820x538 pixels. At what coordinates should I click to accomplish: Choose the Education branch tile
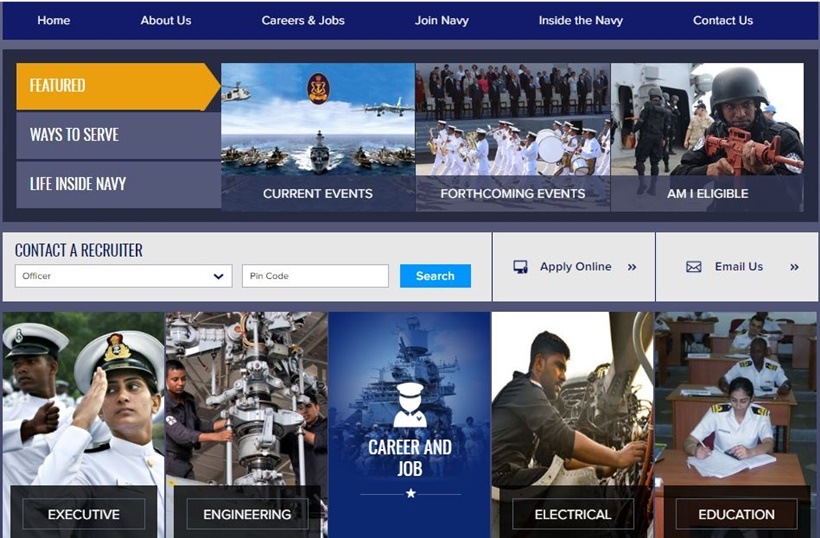click(x=736, y=514)
